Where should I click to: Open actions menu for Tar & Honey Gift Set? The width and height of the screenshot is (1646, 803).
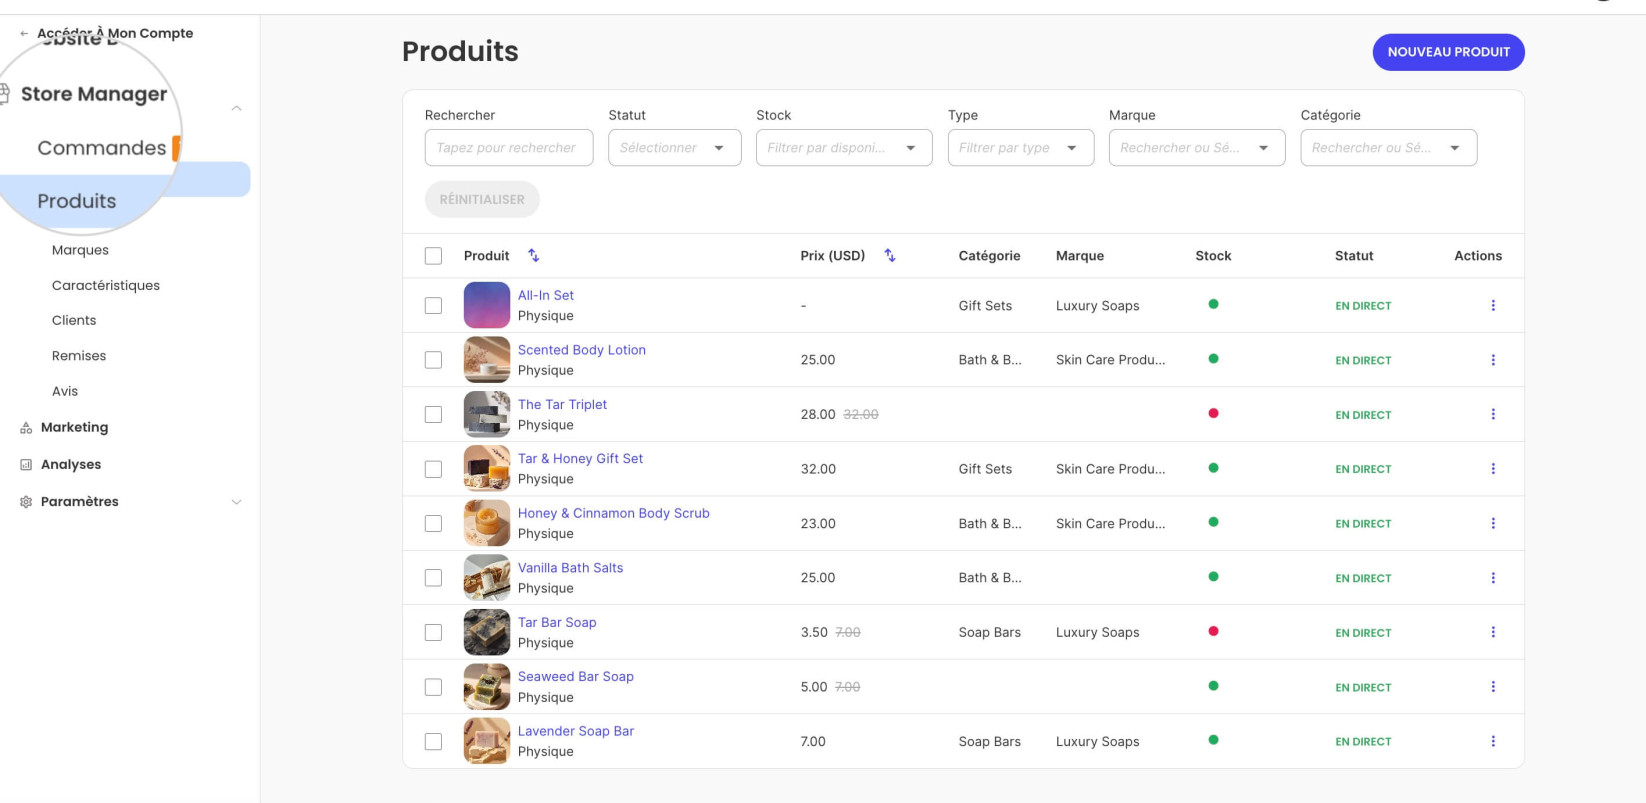click(1493, 469)
